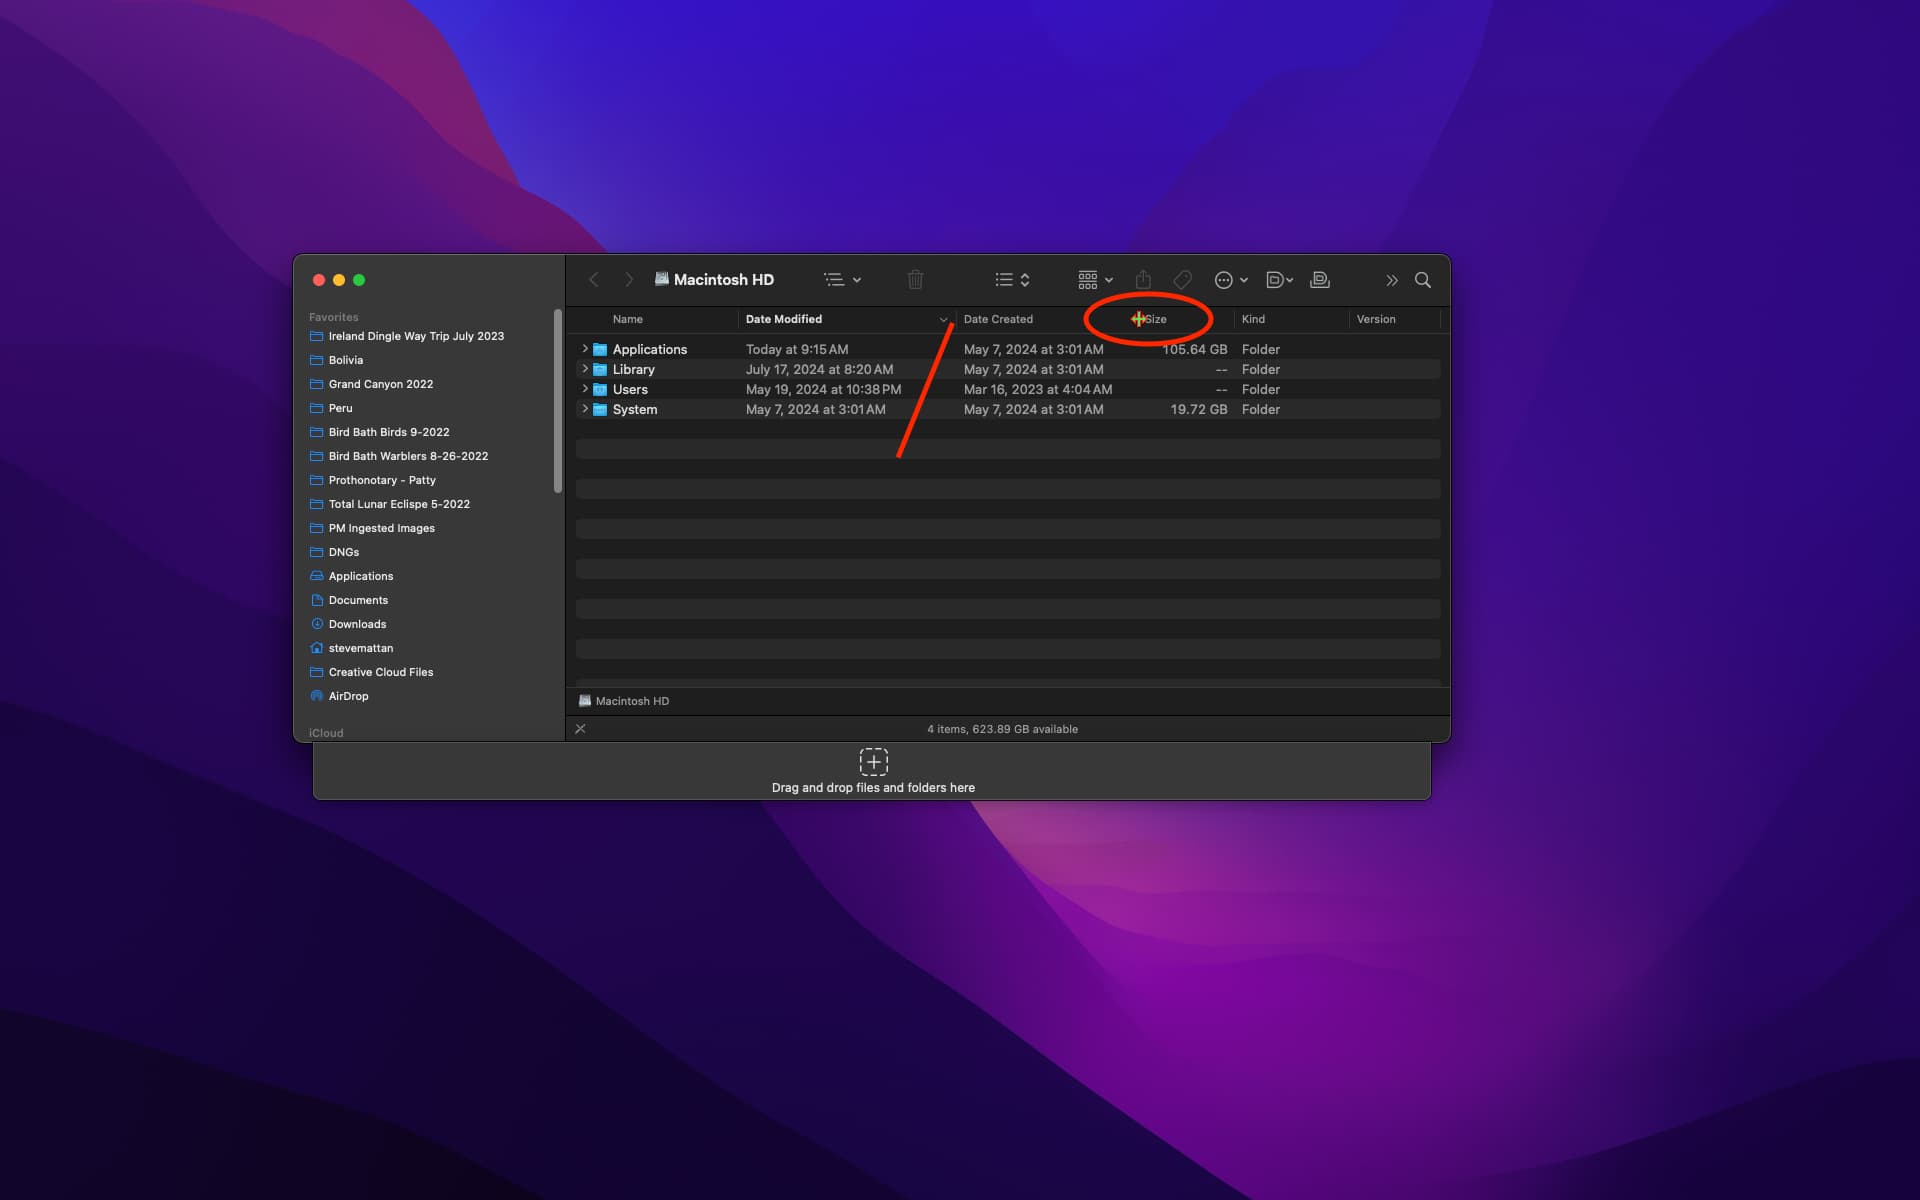1920x1200 pixels.
Task: Go forward in Finder history
Action: click(x=628, y=280)
